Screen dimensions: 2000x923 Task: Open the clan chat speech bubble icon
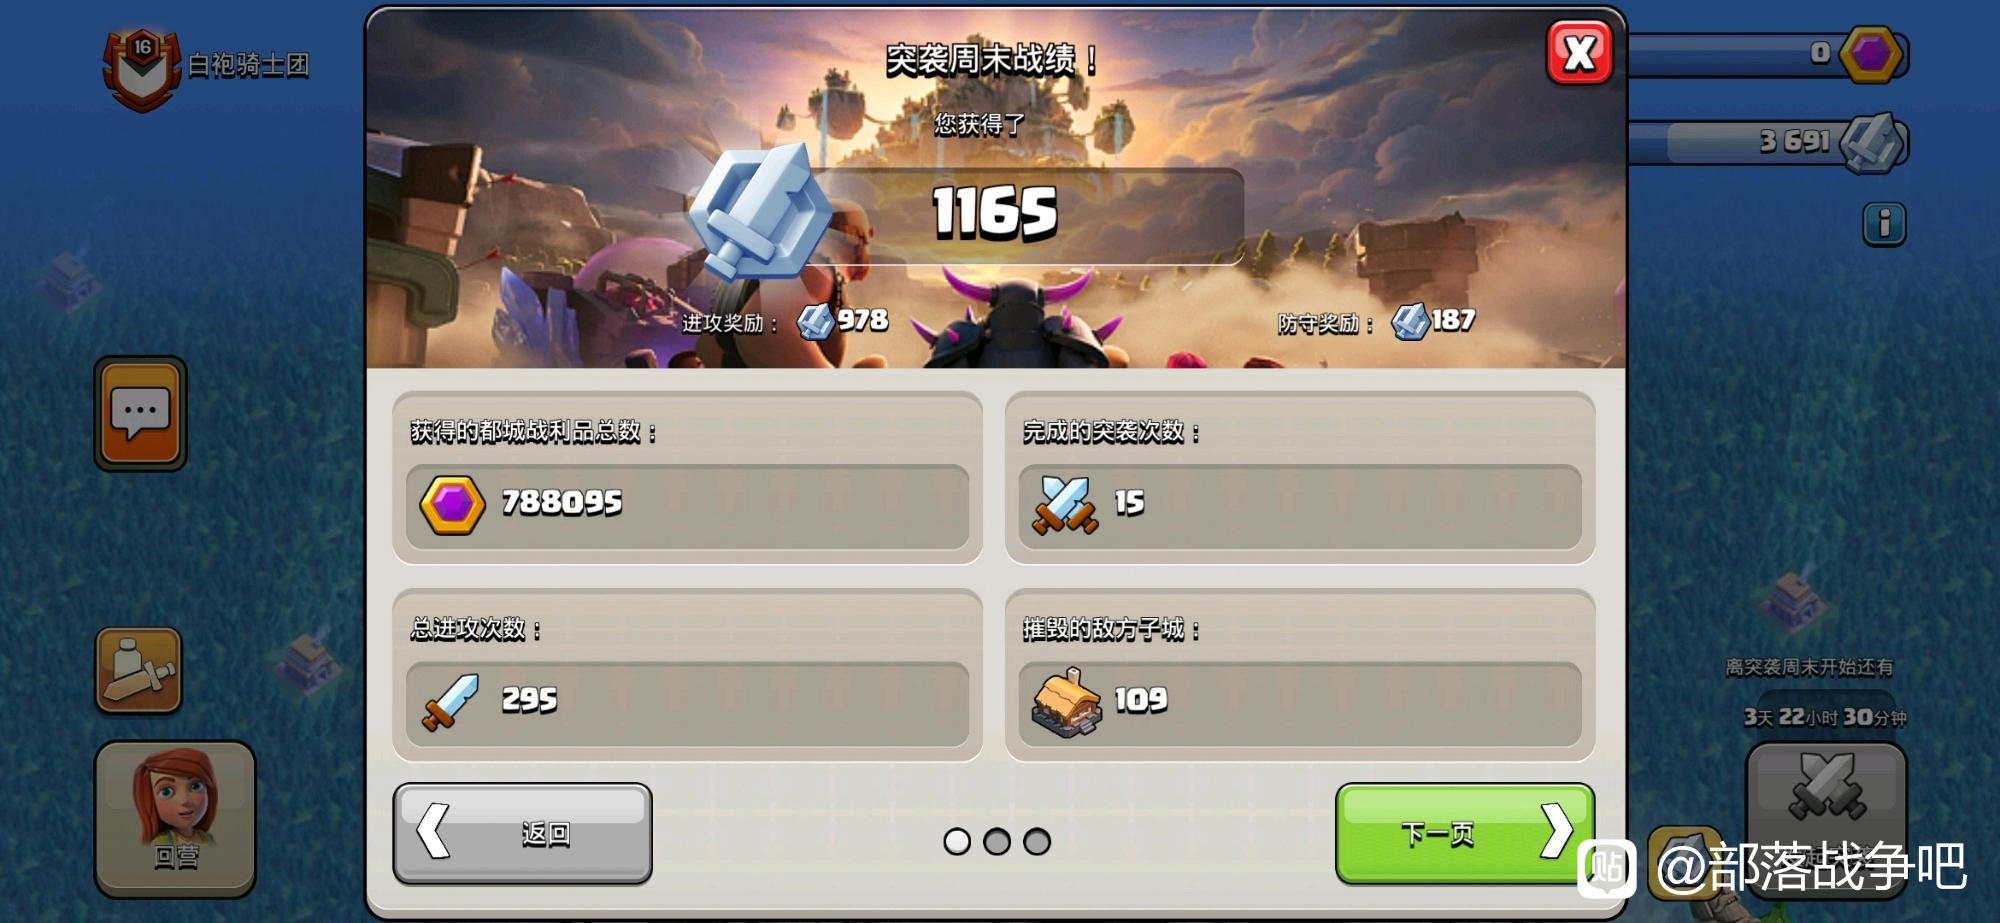(141, 413)
